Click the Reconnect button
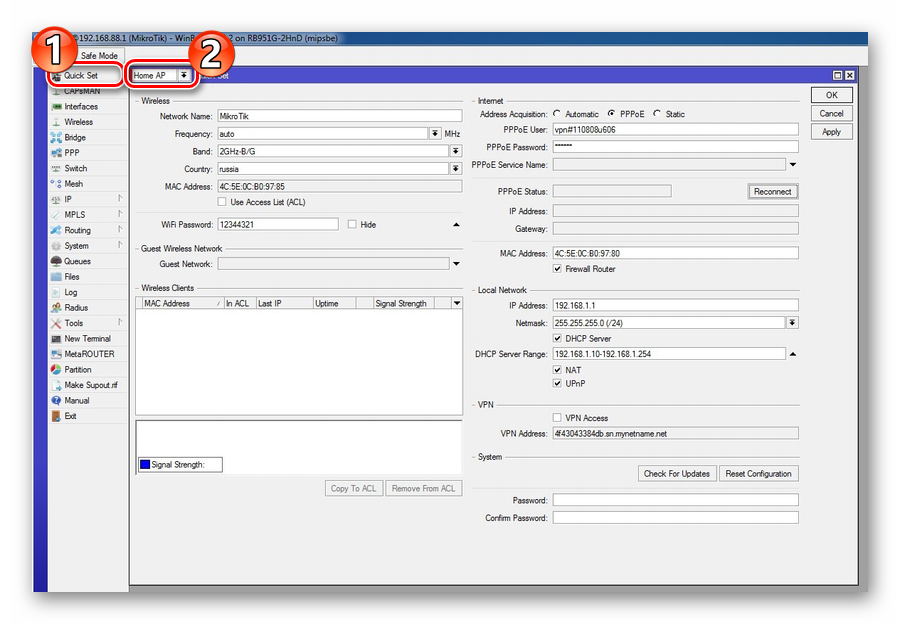This screenshot has width=900, height=624. [x=772, y=191]
